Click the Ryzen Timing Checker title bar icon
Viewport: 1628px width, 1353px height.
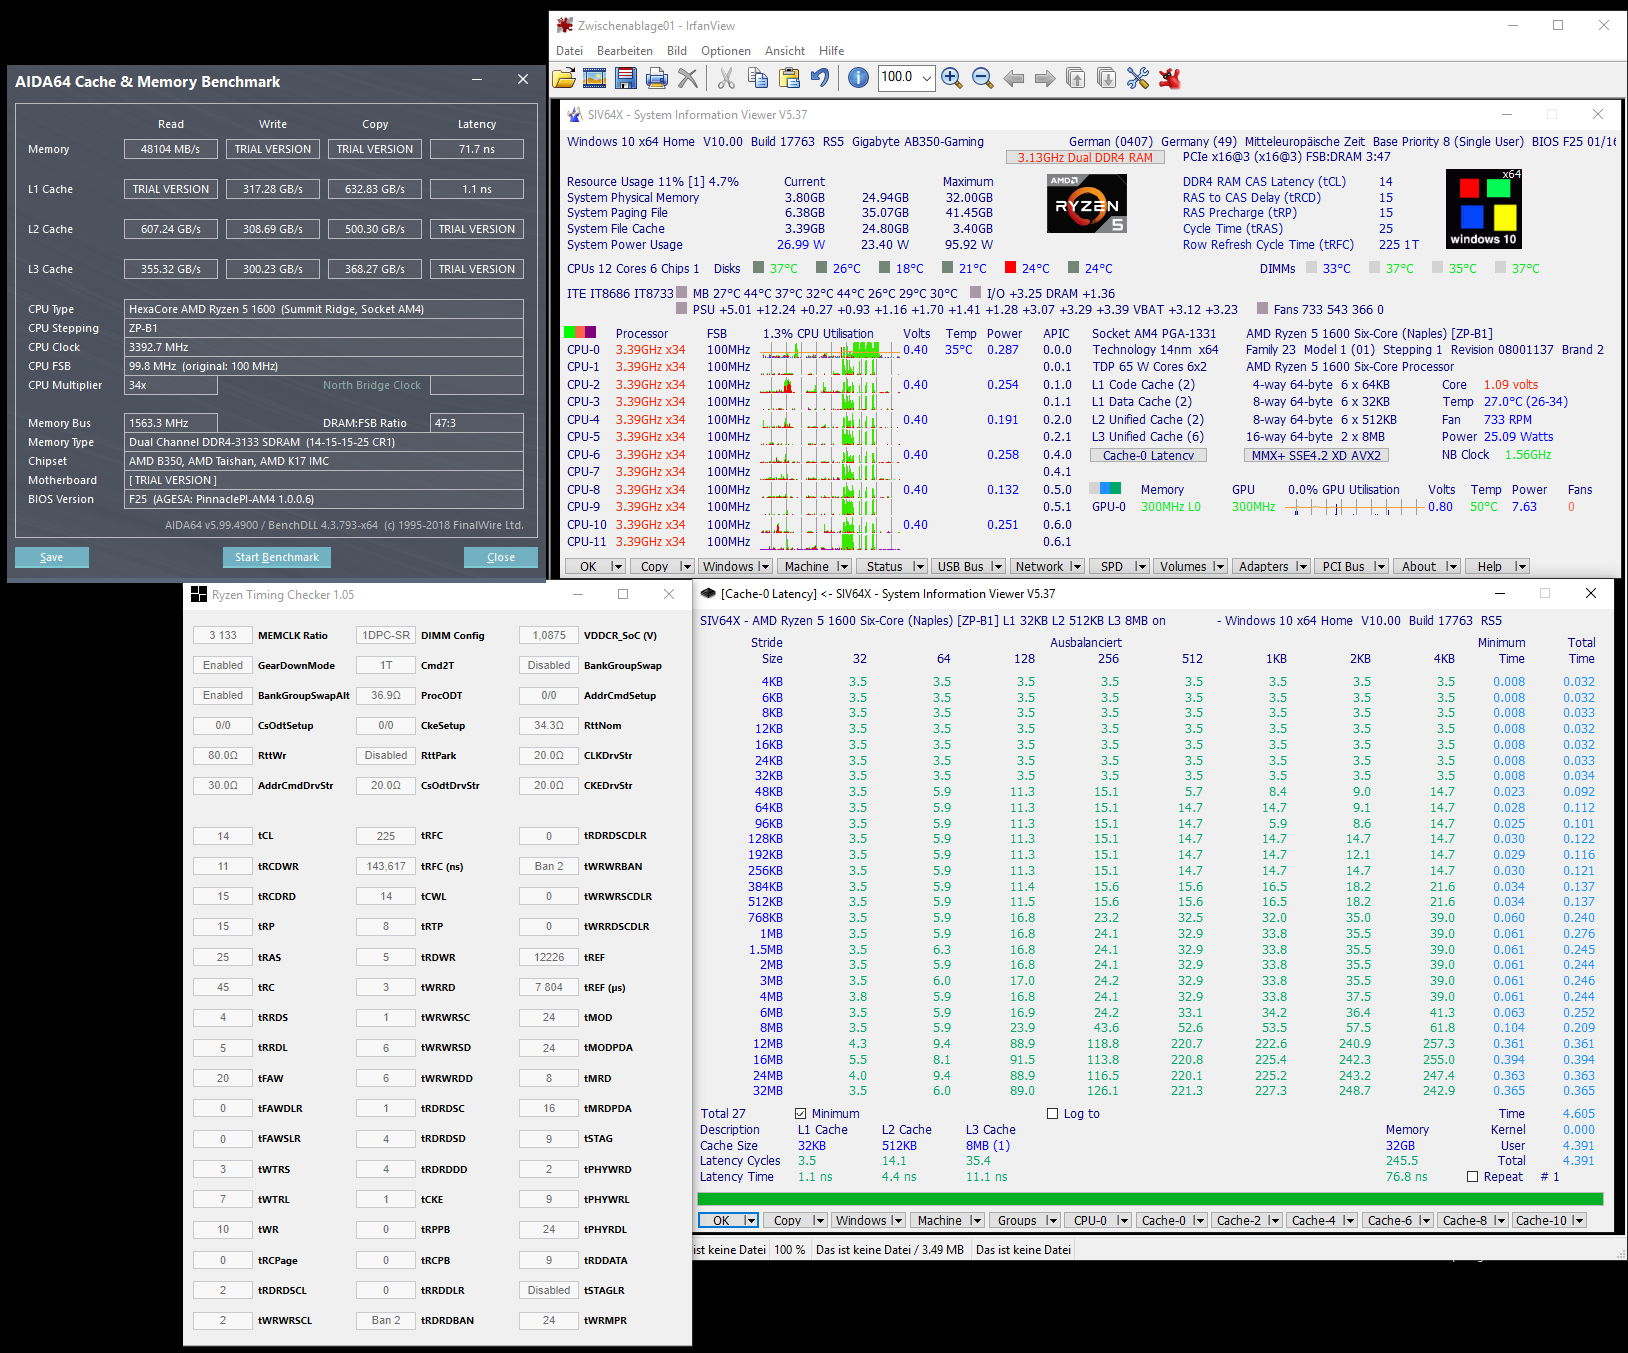[x=199, y=595]
